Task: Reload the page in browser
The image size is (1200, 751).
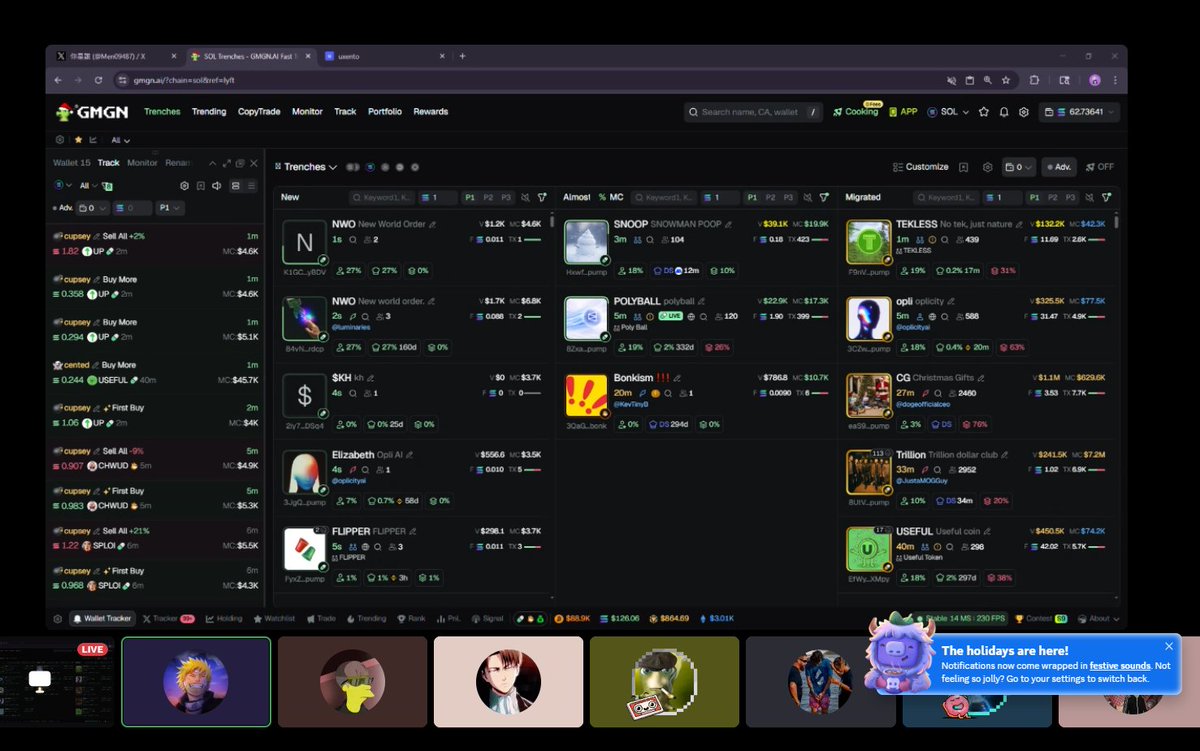Action: [x=98, y=79]
